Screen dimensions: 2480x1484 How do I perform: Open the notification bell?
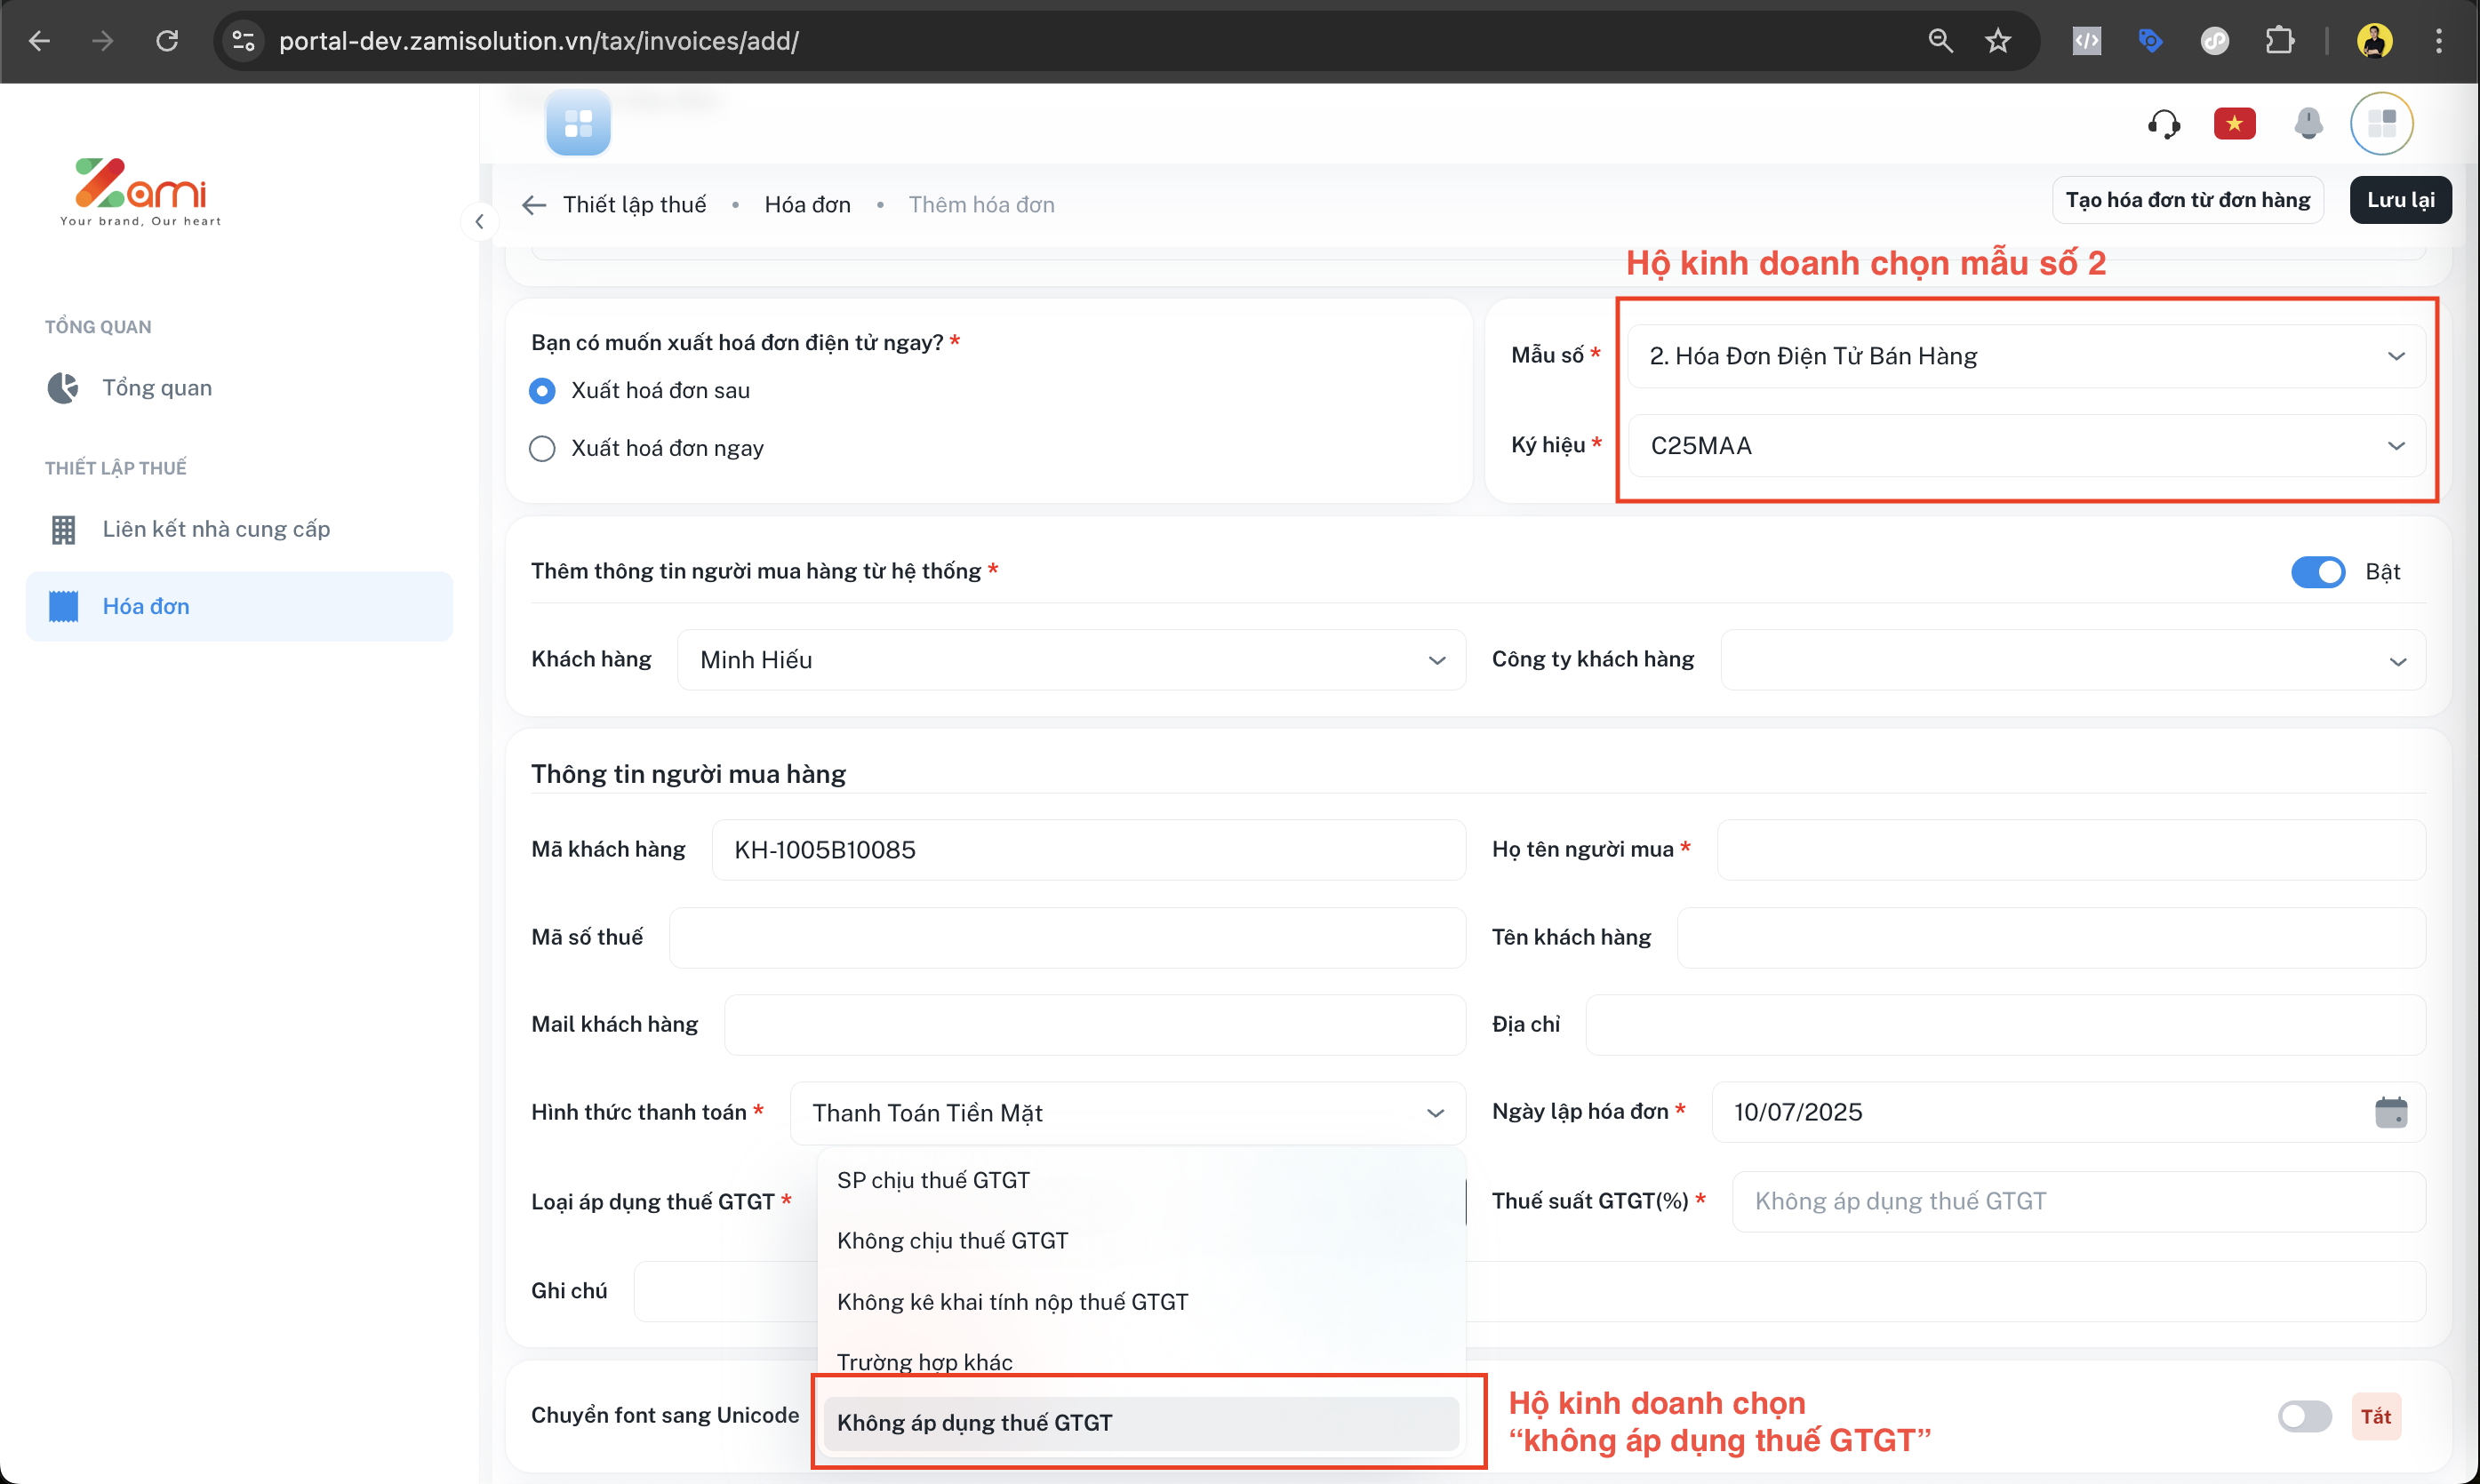pos(2308,124)
